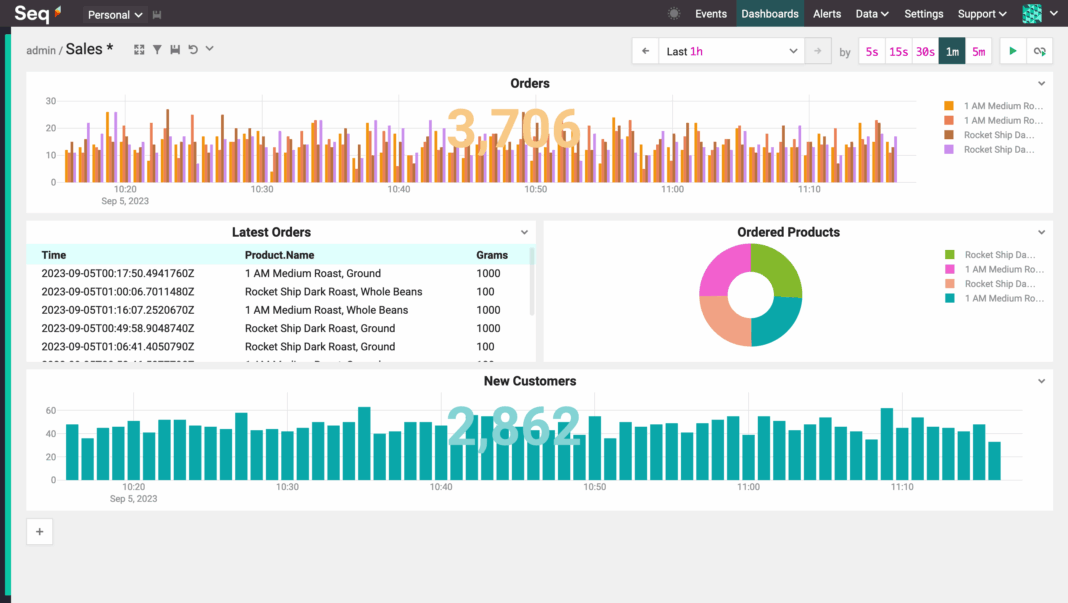The height and width of the screenshot is (603, 1068).
Task: Select the 5s interval option
Action: (x=872, y=51)
